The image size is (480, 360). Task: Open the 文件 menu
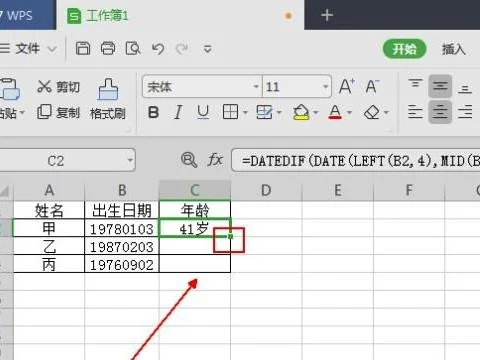28,49
